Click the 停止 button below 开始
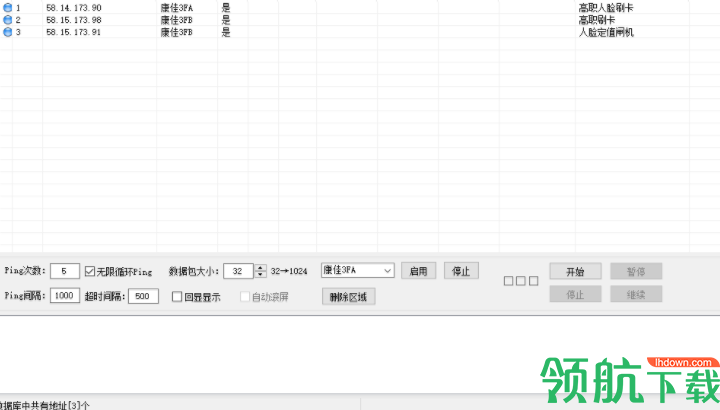 click(x=575, y=294)
